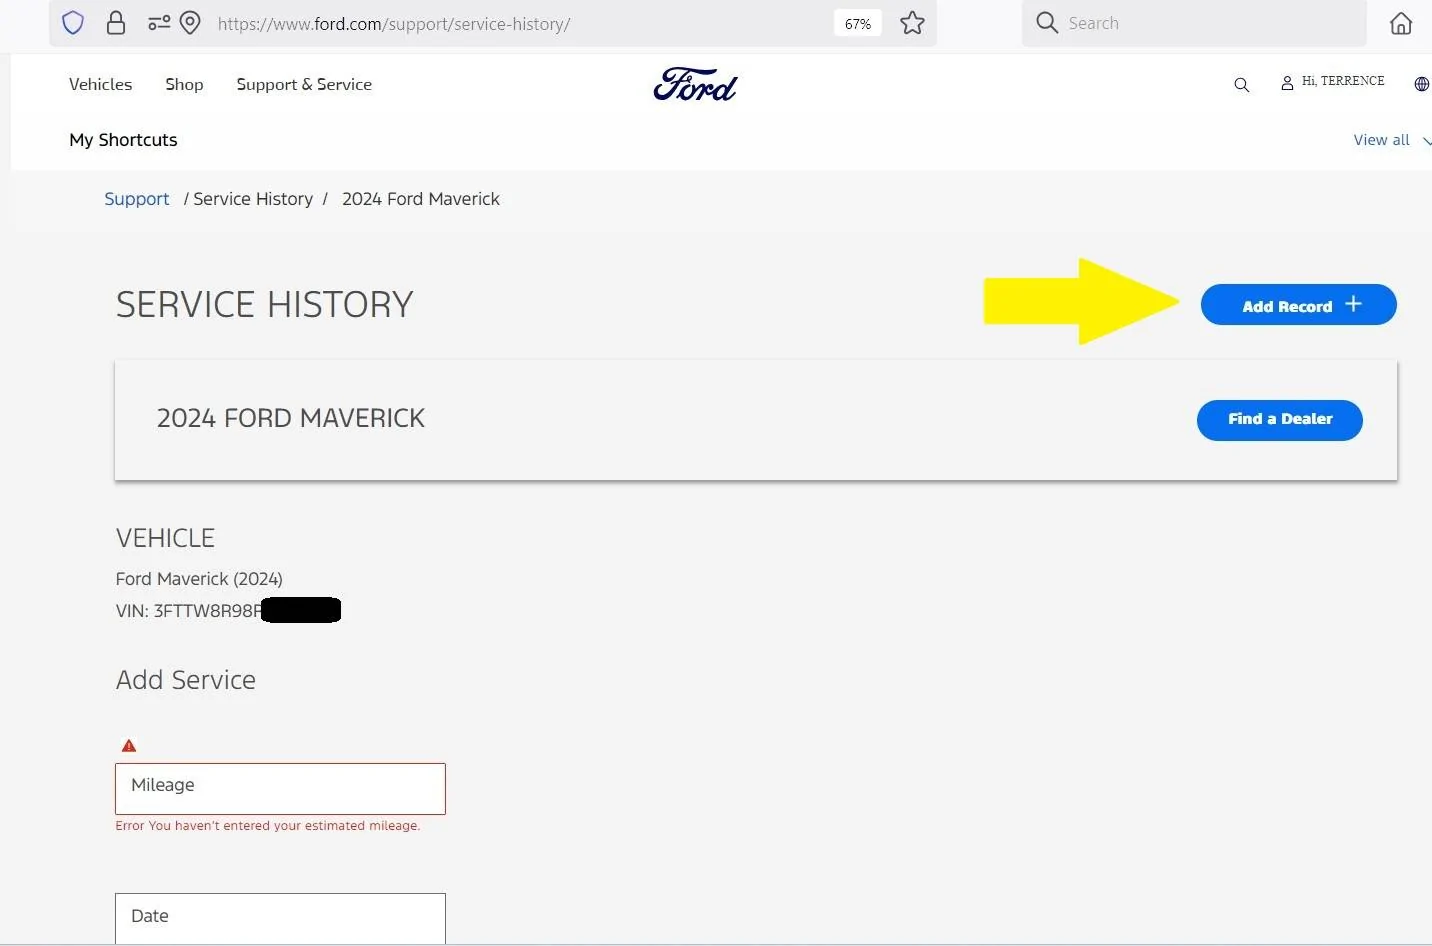This screenshot has width=1432, height=946.
Task: Click into the Date input field
Action: (x=280, y=918)
